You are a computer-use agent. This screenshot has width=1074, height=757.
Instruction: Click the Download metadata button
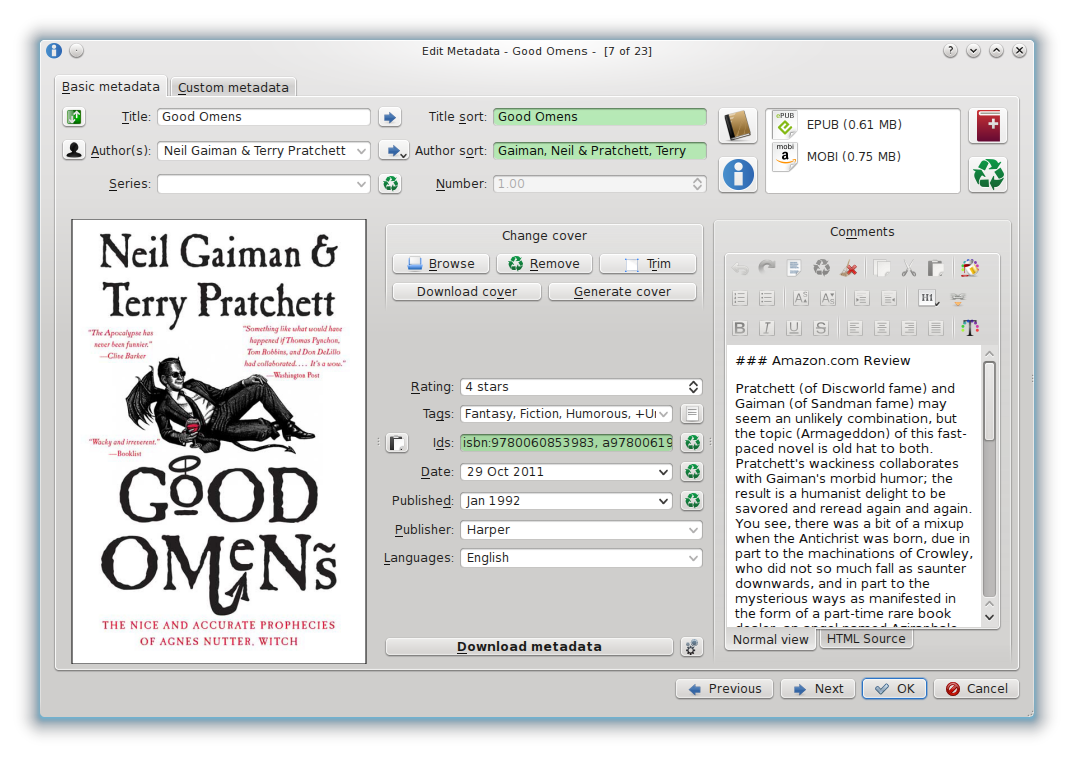[529, 647]
